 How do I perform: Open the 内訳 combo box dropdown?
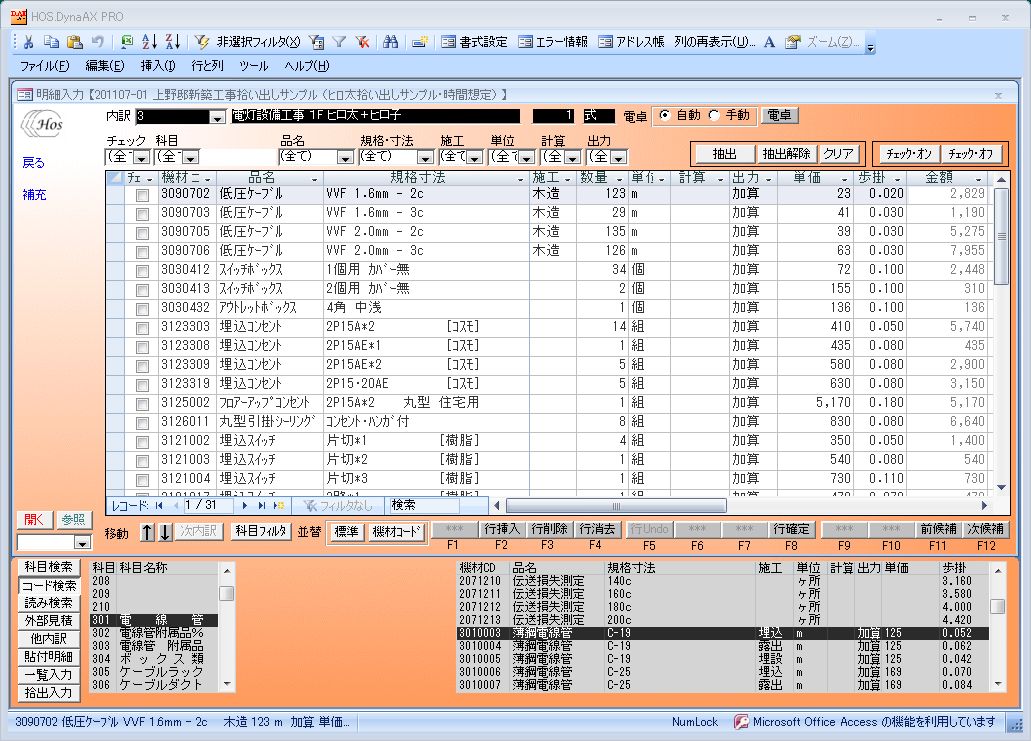pyautogui.click(x=217, y=117)
